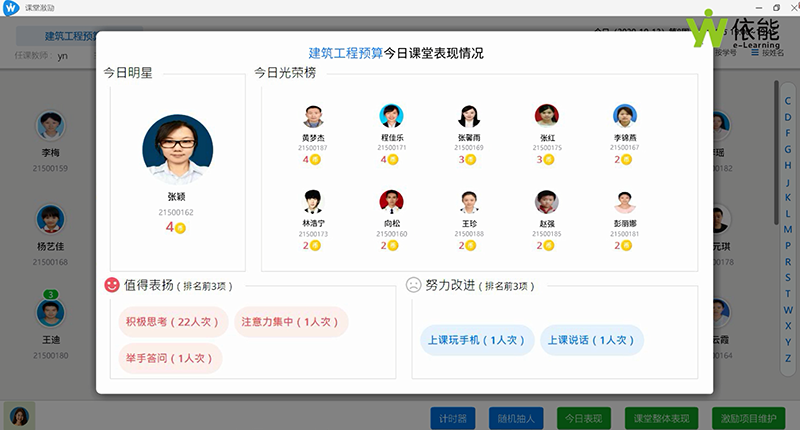The width and height of the screenshot is (800, 430).
Task: Select the 上课玩手机 (1人次) tag
Action: (x=474, y=340)
